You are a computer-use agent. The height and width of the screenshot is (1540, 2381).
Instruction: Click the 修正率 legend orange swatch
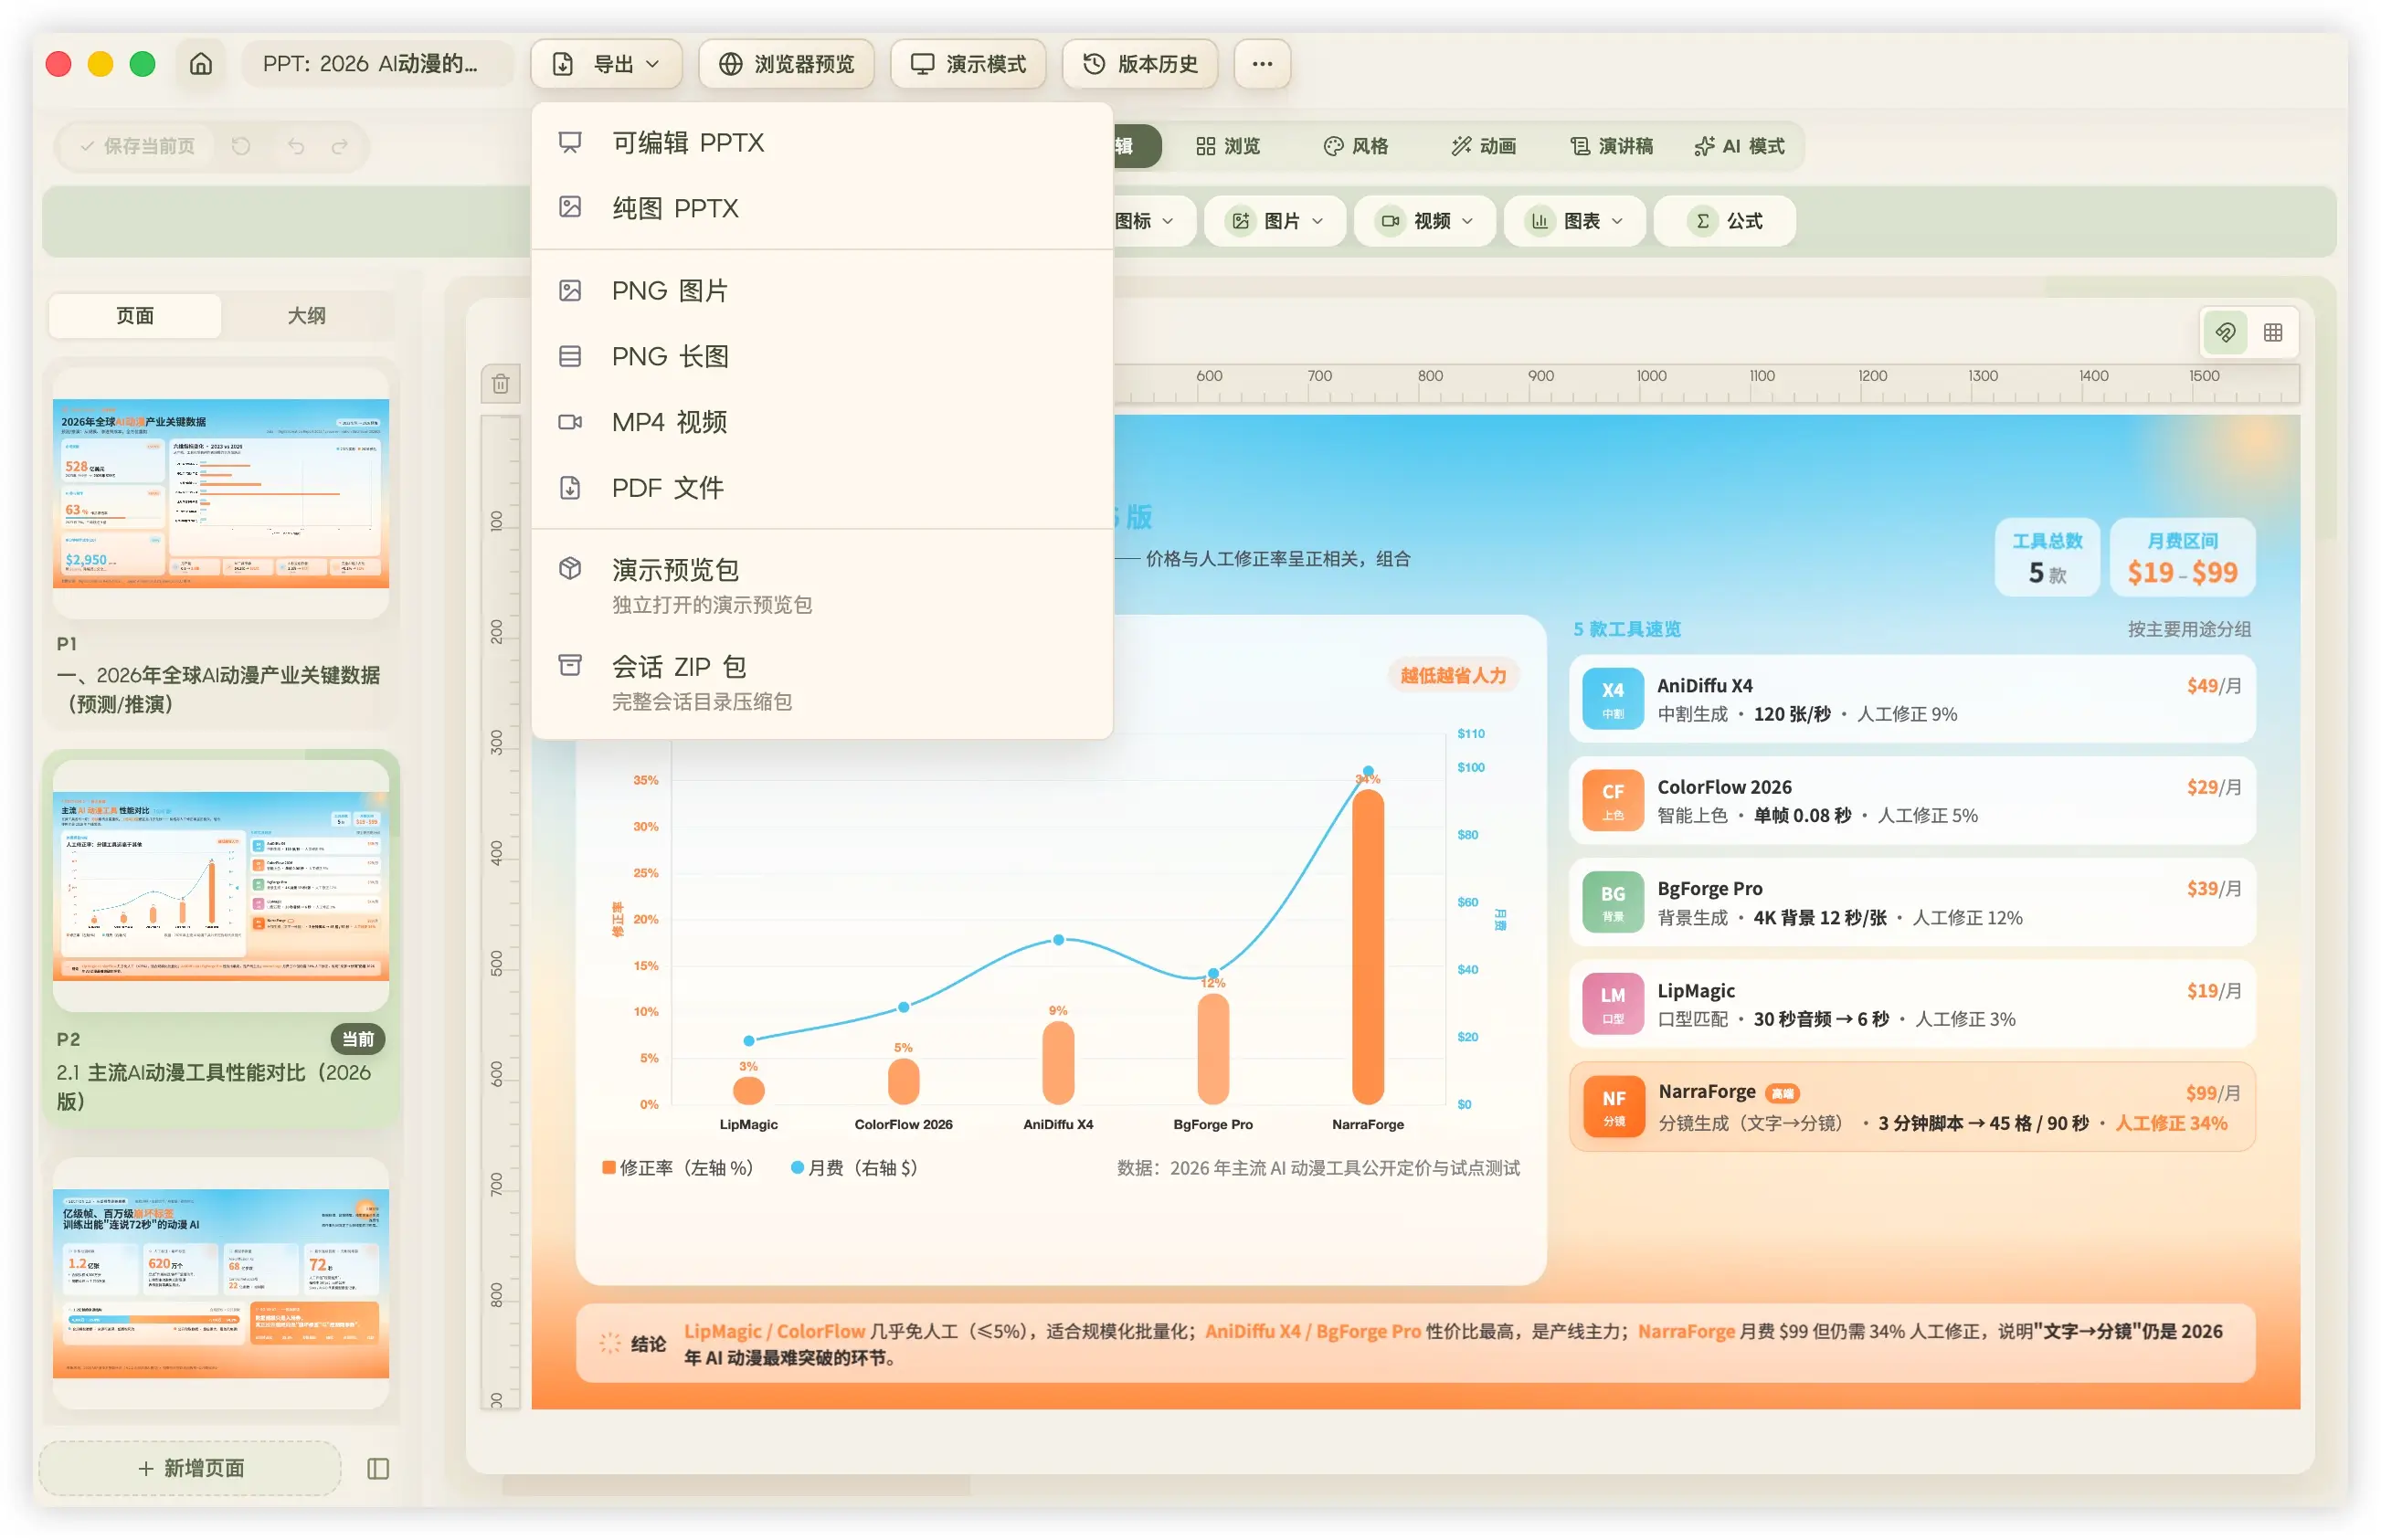click(x=609, y=1168)
